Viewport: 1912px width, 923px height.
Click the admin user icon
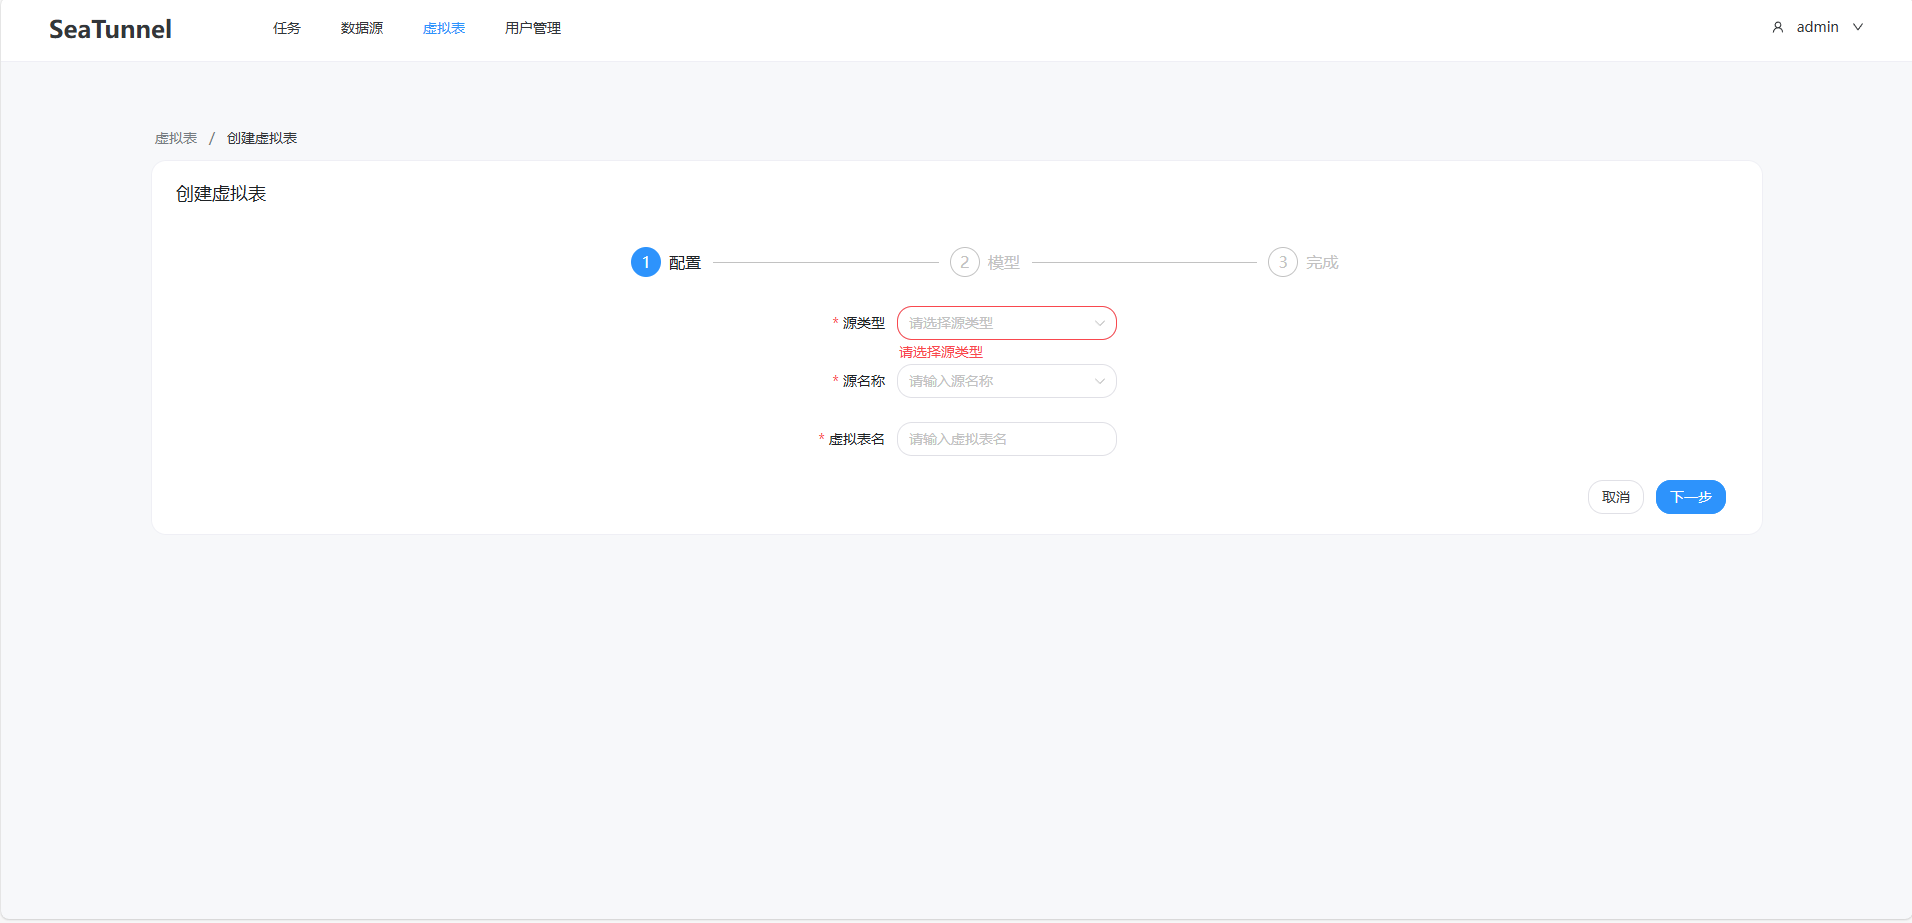(x=1778, y=27)
